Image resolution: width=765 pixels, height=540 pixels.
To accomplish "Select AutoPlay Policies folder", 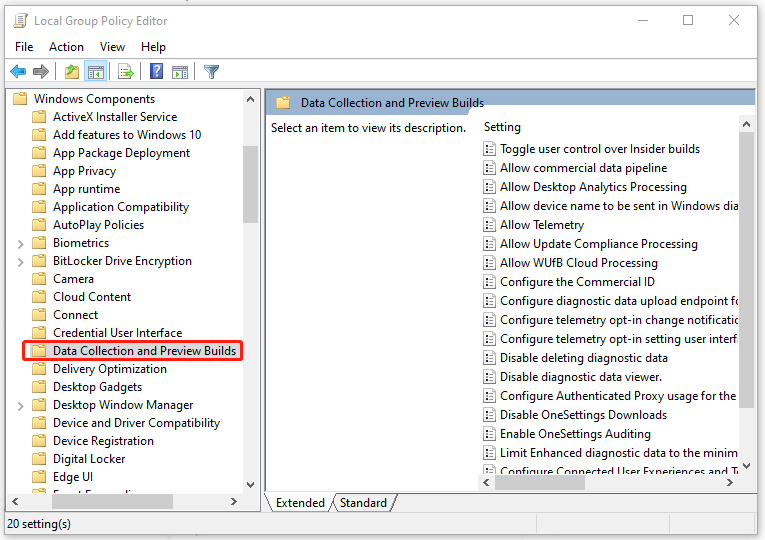I will coord(99,225).
